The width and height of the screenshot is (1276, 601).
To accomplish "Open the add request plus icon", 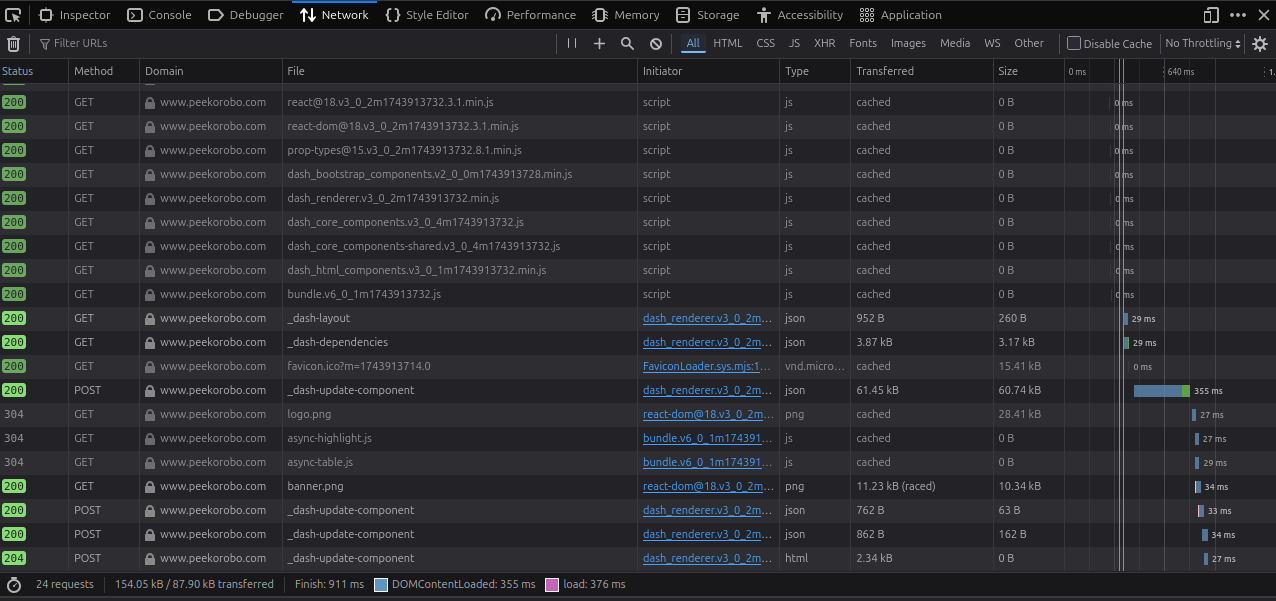I will 599,43.
